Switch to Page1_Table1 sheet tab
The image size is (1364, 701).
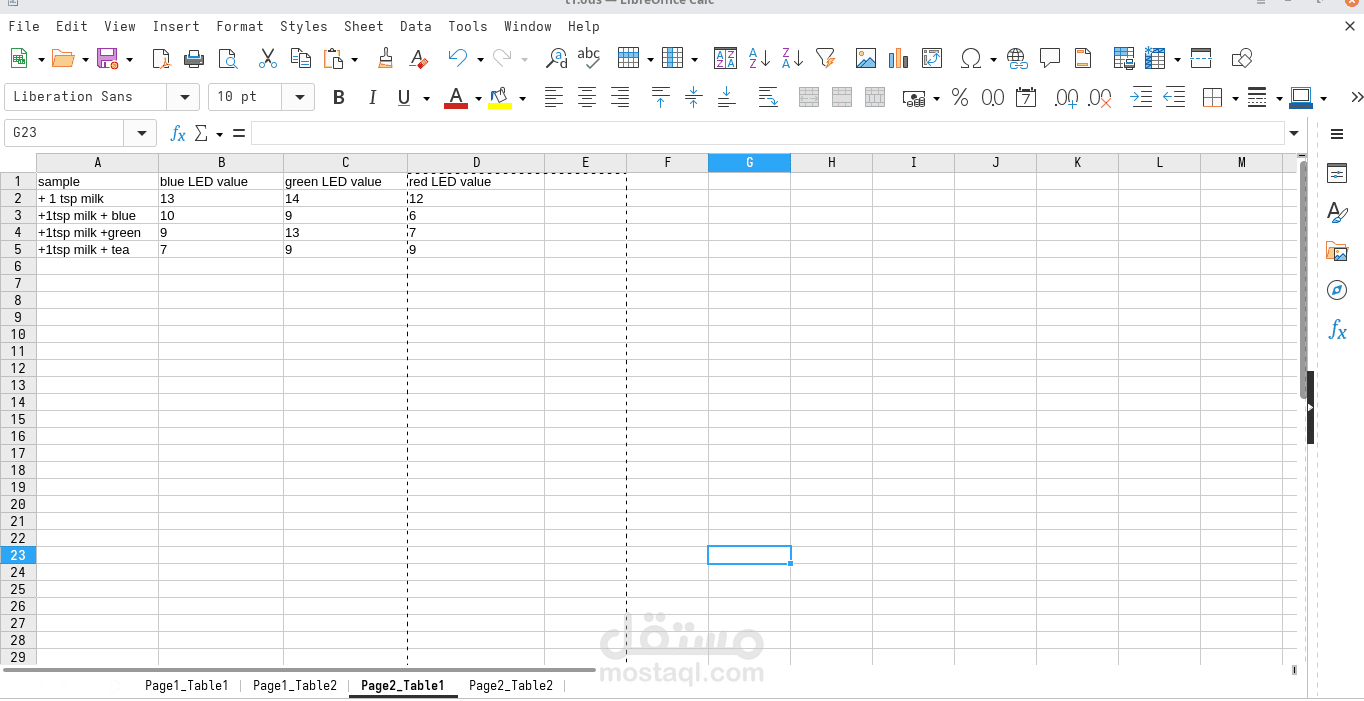tap(187, 685)
